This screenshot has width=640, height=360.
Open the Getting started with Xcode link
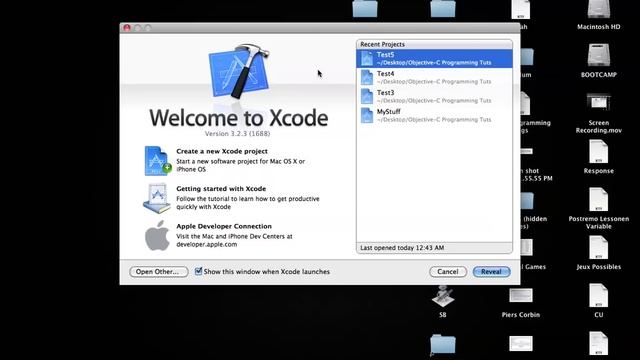point(221,189)
